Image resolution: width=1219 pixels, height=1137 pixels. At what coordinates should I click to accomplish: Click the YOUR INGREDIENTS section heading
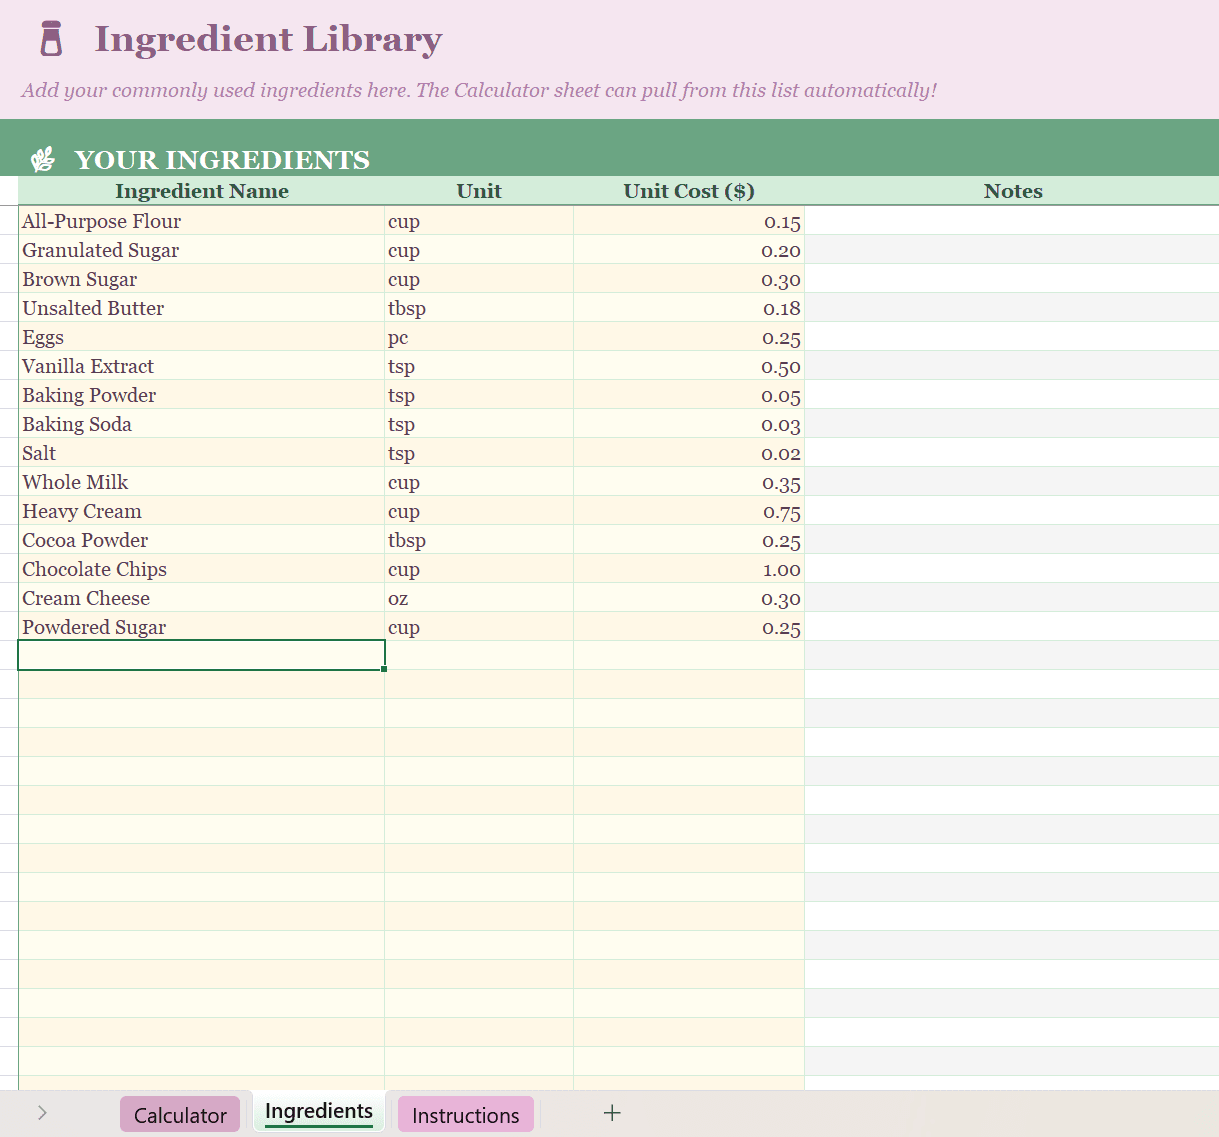click(x=222, y=160)
